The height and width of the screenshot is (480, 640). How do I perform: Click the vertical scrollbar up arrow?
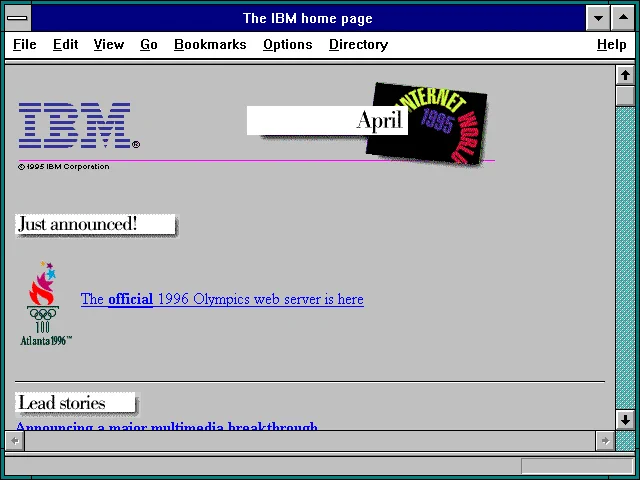625,76
